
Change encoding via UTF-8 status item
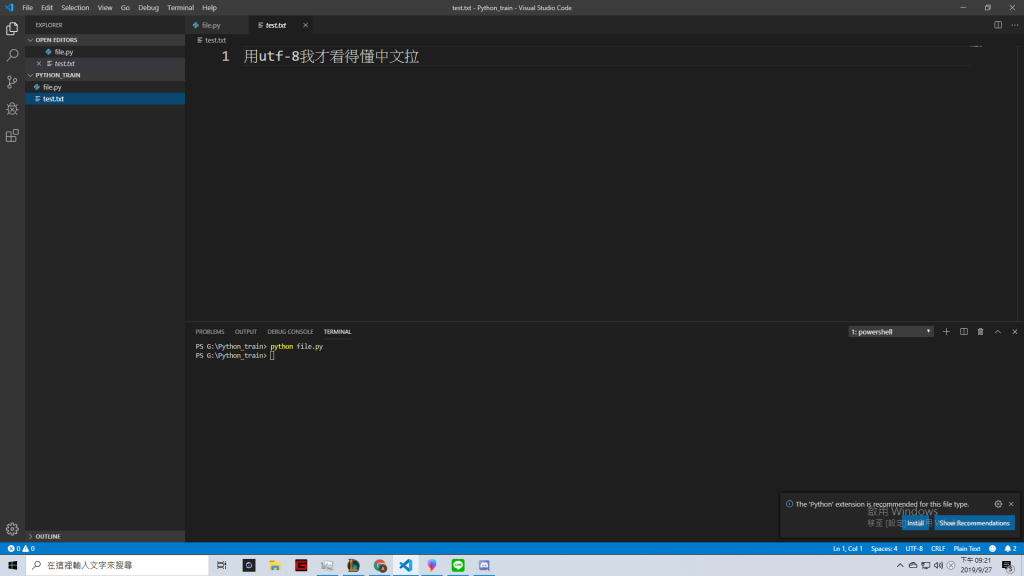(x=914, y=549)
